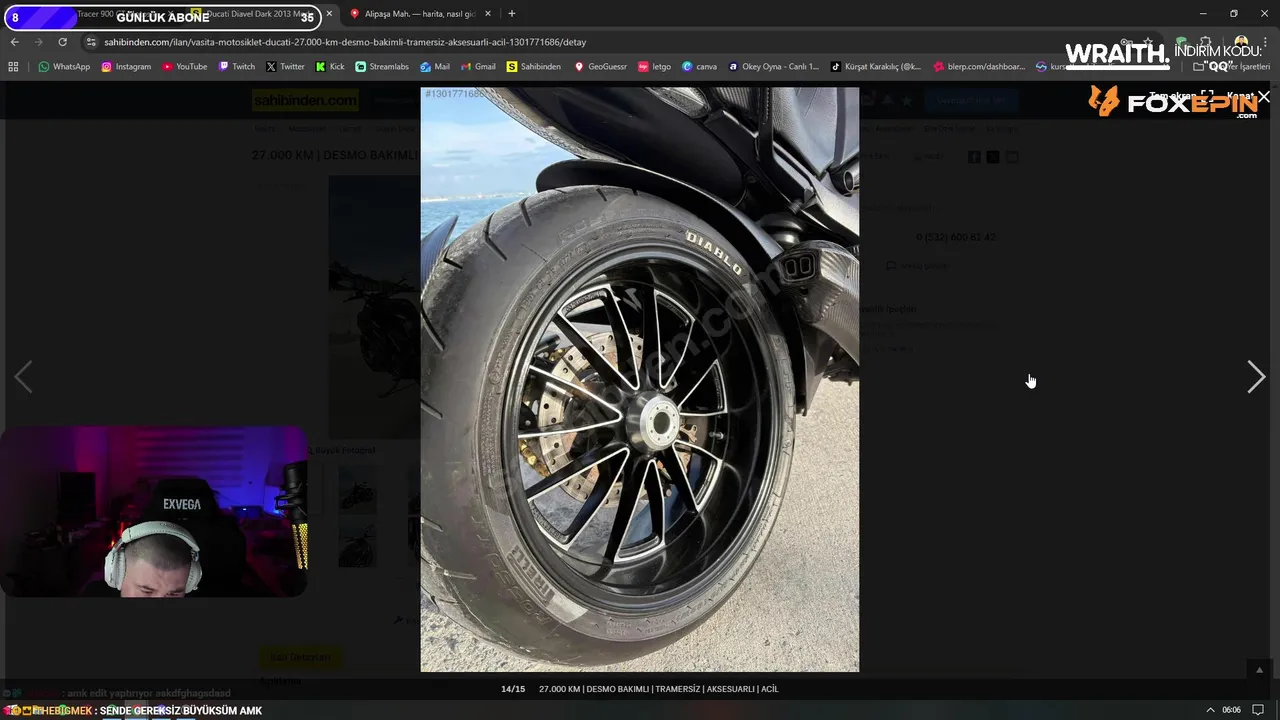The image size is (1280, 720).
Task: Expand the system tray hidden icons chevron
Action: 1210,710
